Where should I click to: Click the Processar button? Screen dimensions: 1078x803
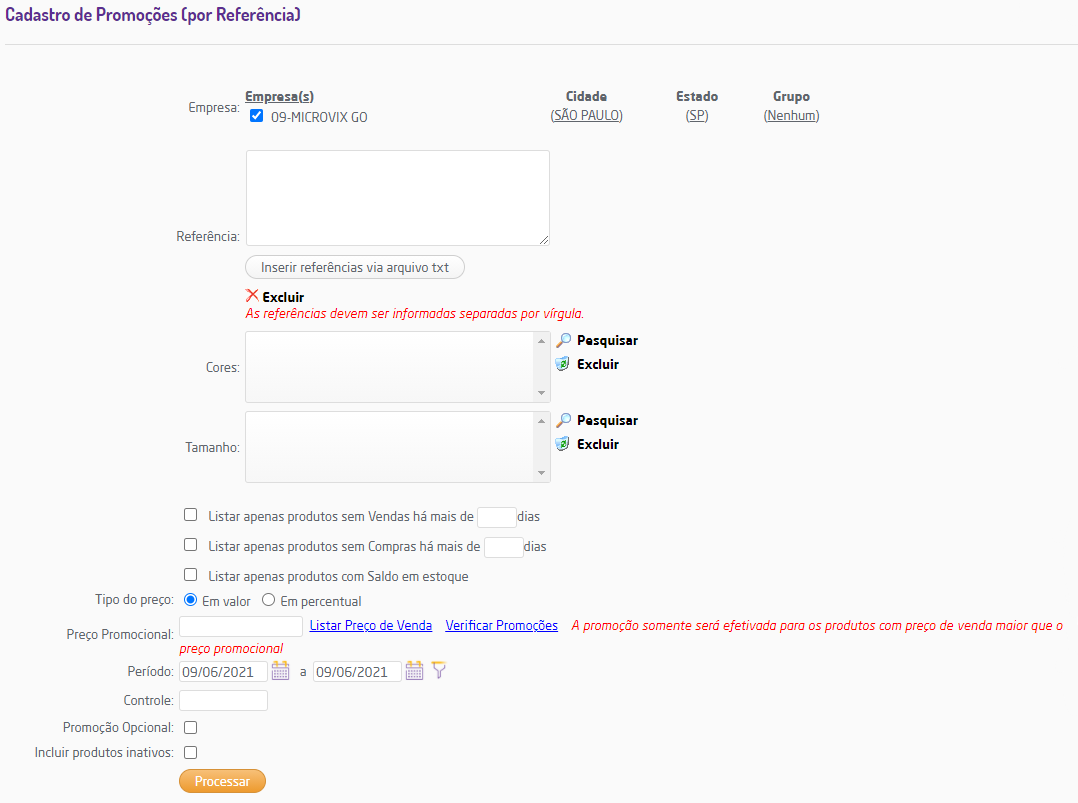(222, 781)
